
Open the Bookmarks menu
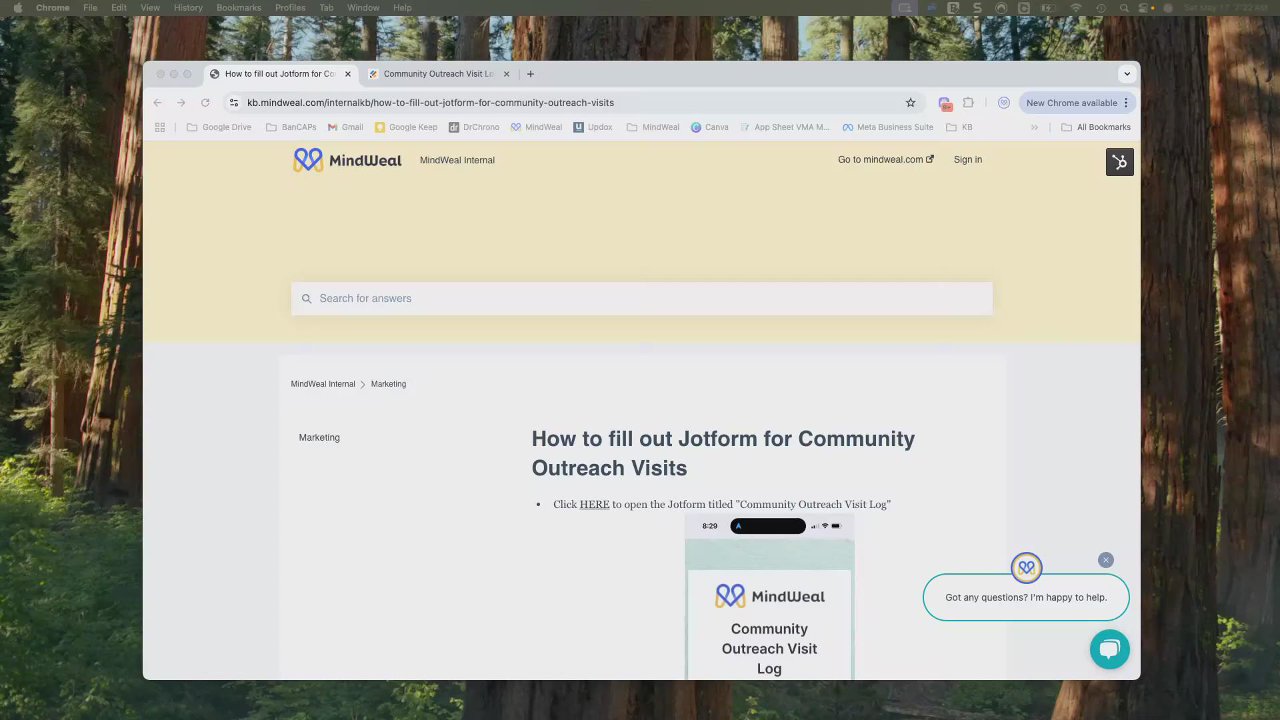239,8
